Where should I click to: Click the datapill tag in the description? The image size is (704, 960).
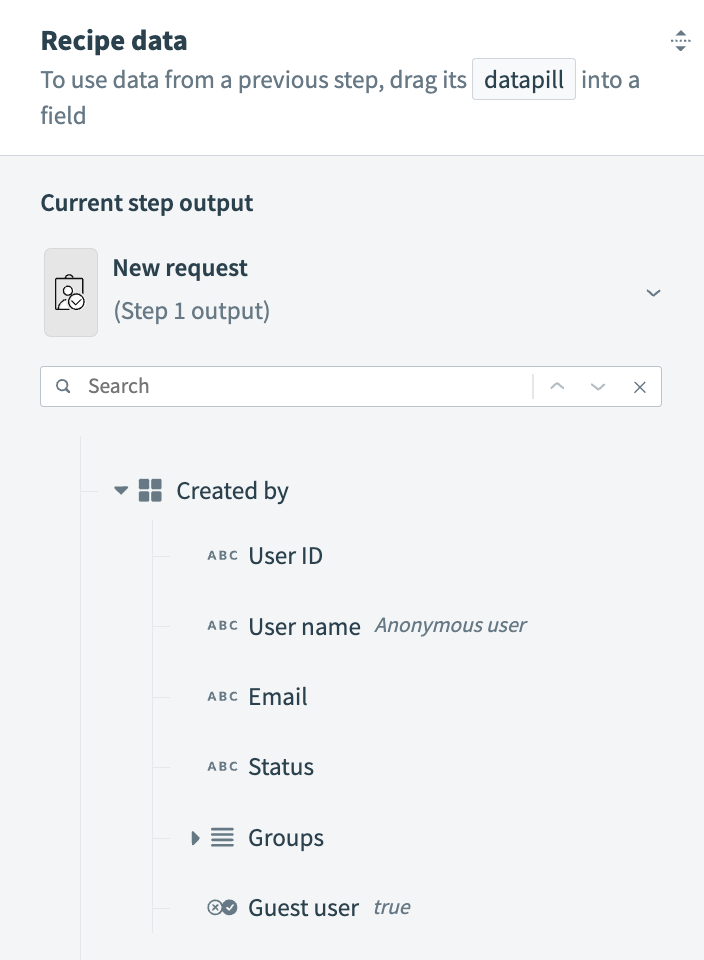point(524,80)
